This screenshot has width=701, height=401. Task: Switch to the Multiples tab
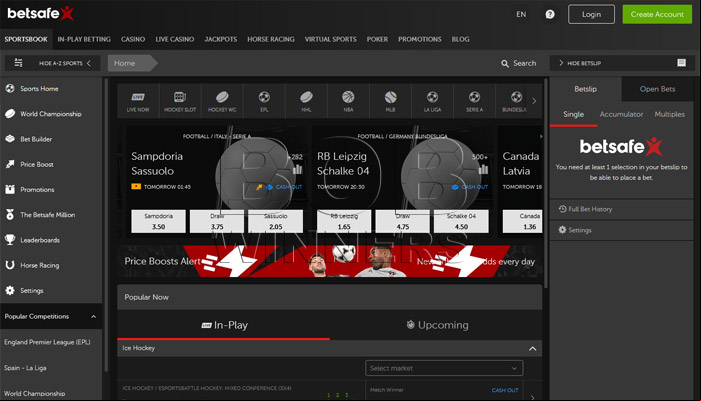[x=670, y=114]
